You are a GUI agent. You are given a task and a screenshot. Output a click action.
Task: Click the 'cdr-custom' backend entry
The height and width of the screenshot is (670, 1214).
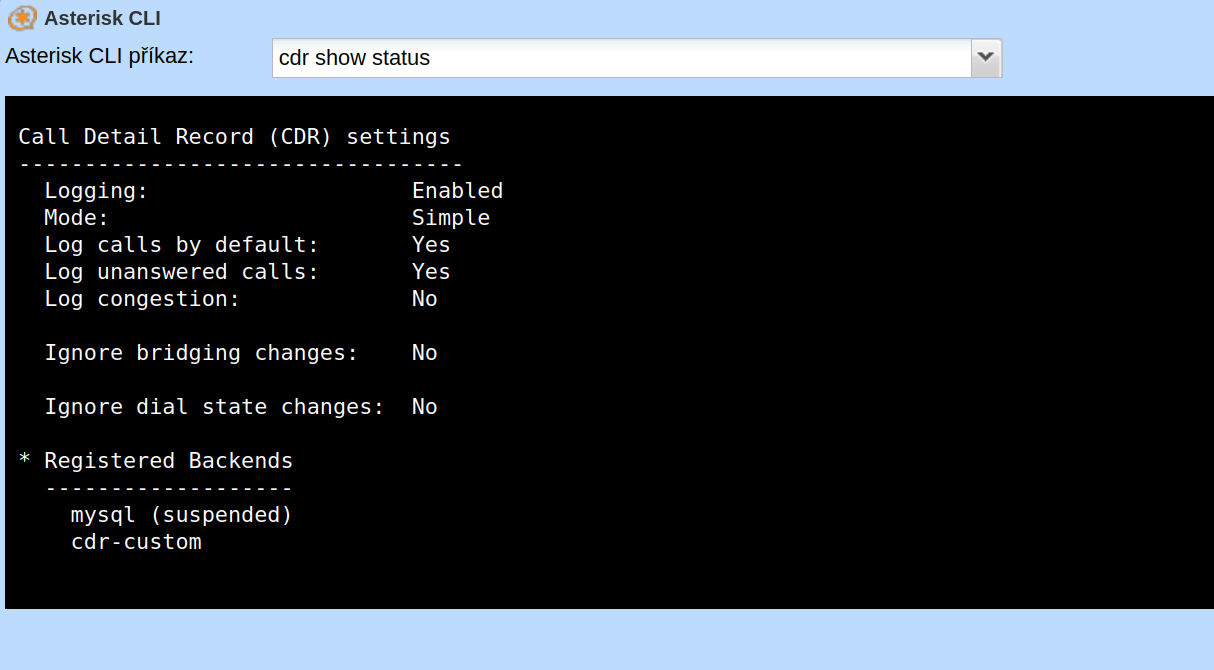coord(136,542)
